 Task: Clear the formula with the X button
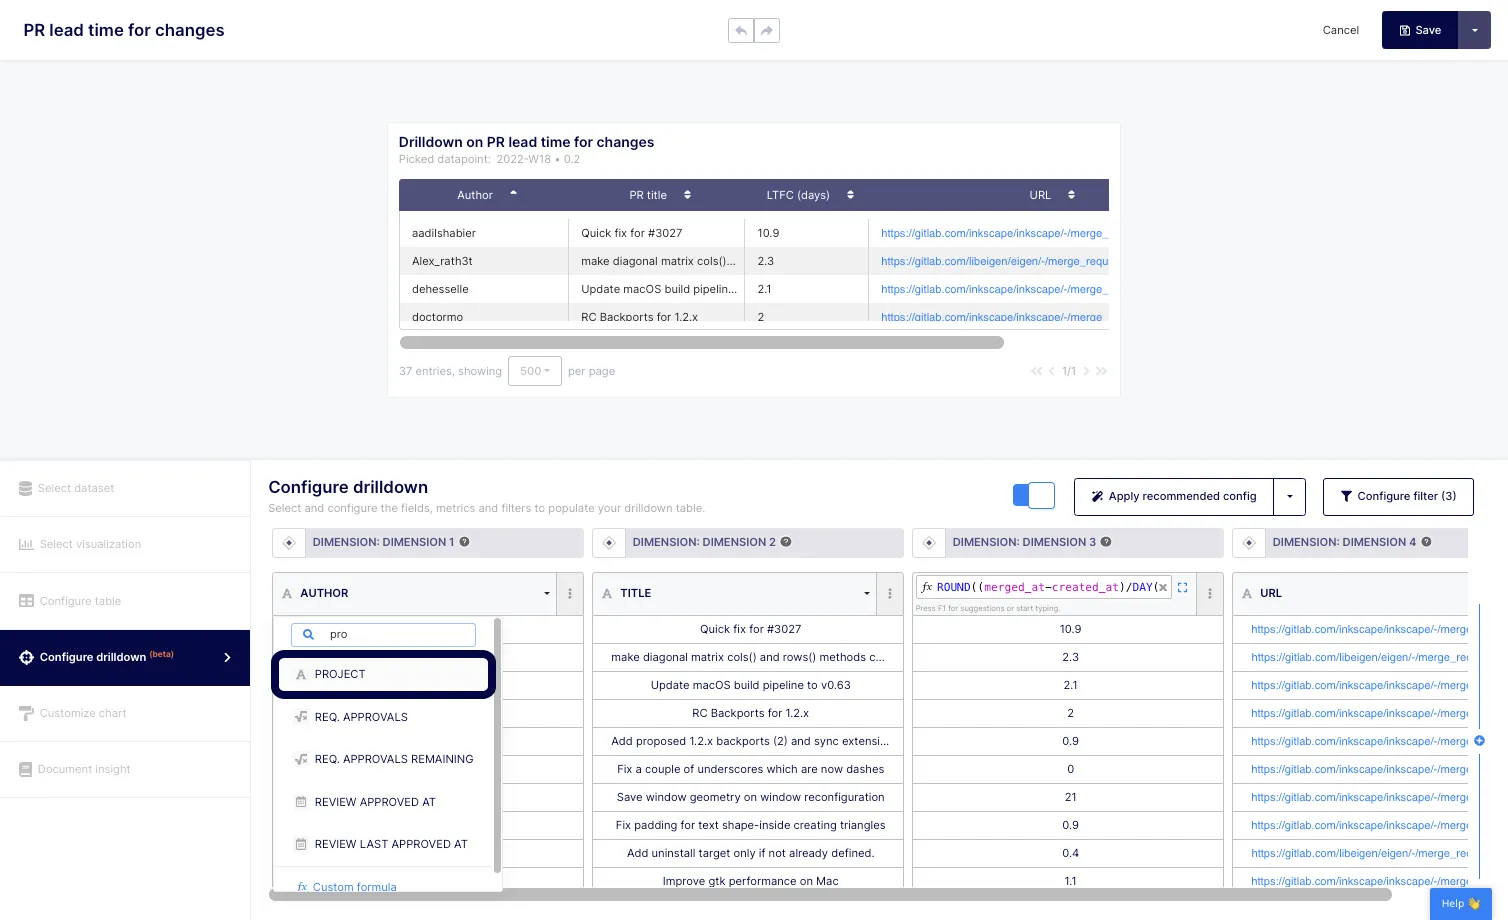coord(1163,587)
